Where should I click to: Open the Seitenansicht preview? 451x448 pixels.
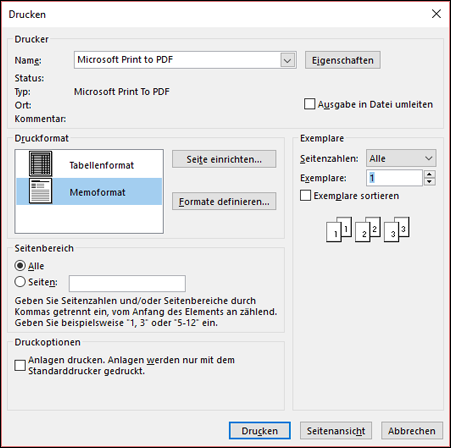point(336,431)
